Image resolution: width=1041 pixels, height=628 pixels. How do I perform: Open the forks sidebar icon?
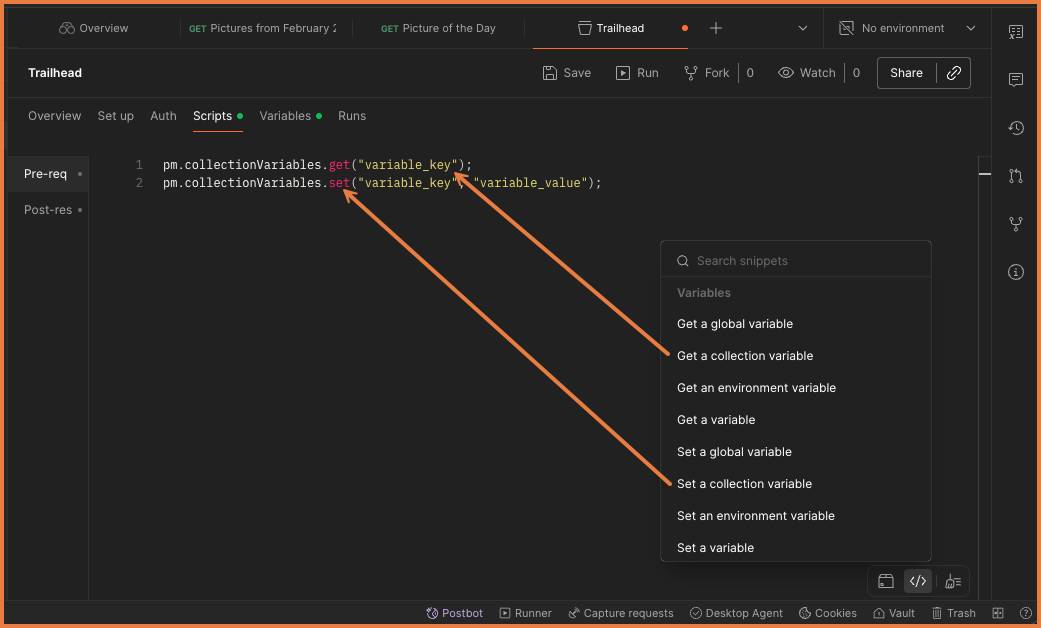pyautogui.click(x=1015, y=224)
